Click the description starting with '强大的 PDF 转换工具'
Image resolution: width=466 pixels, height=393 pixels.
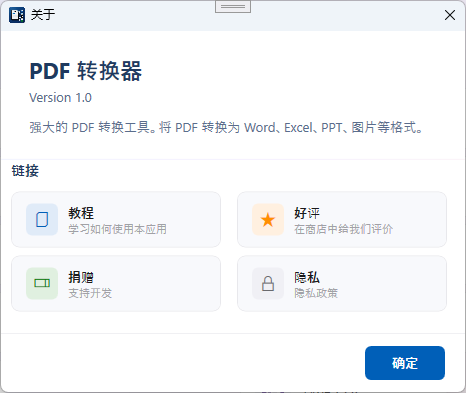pos(226,127)
